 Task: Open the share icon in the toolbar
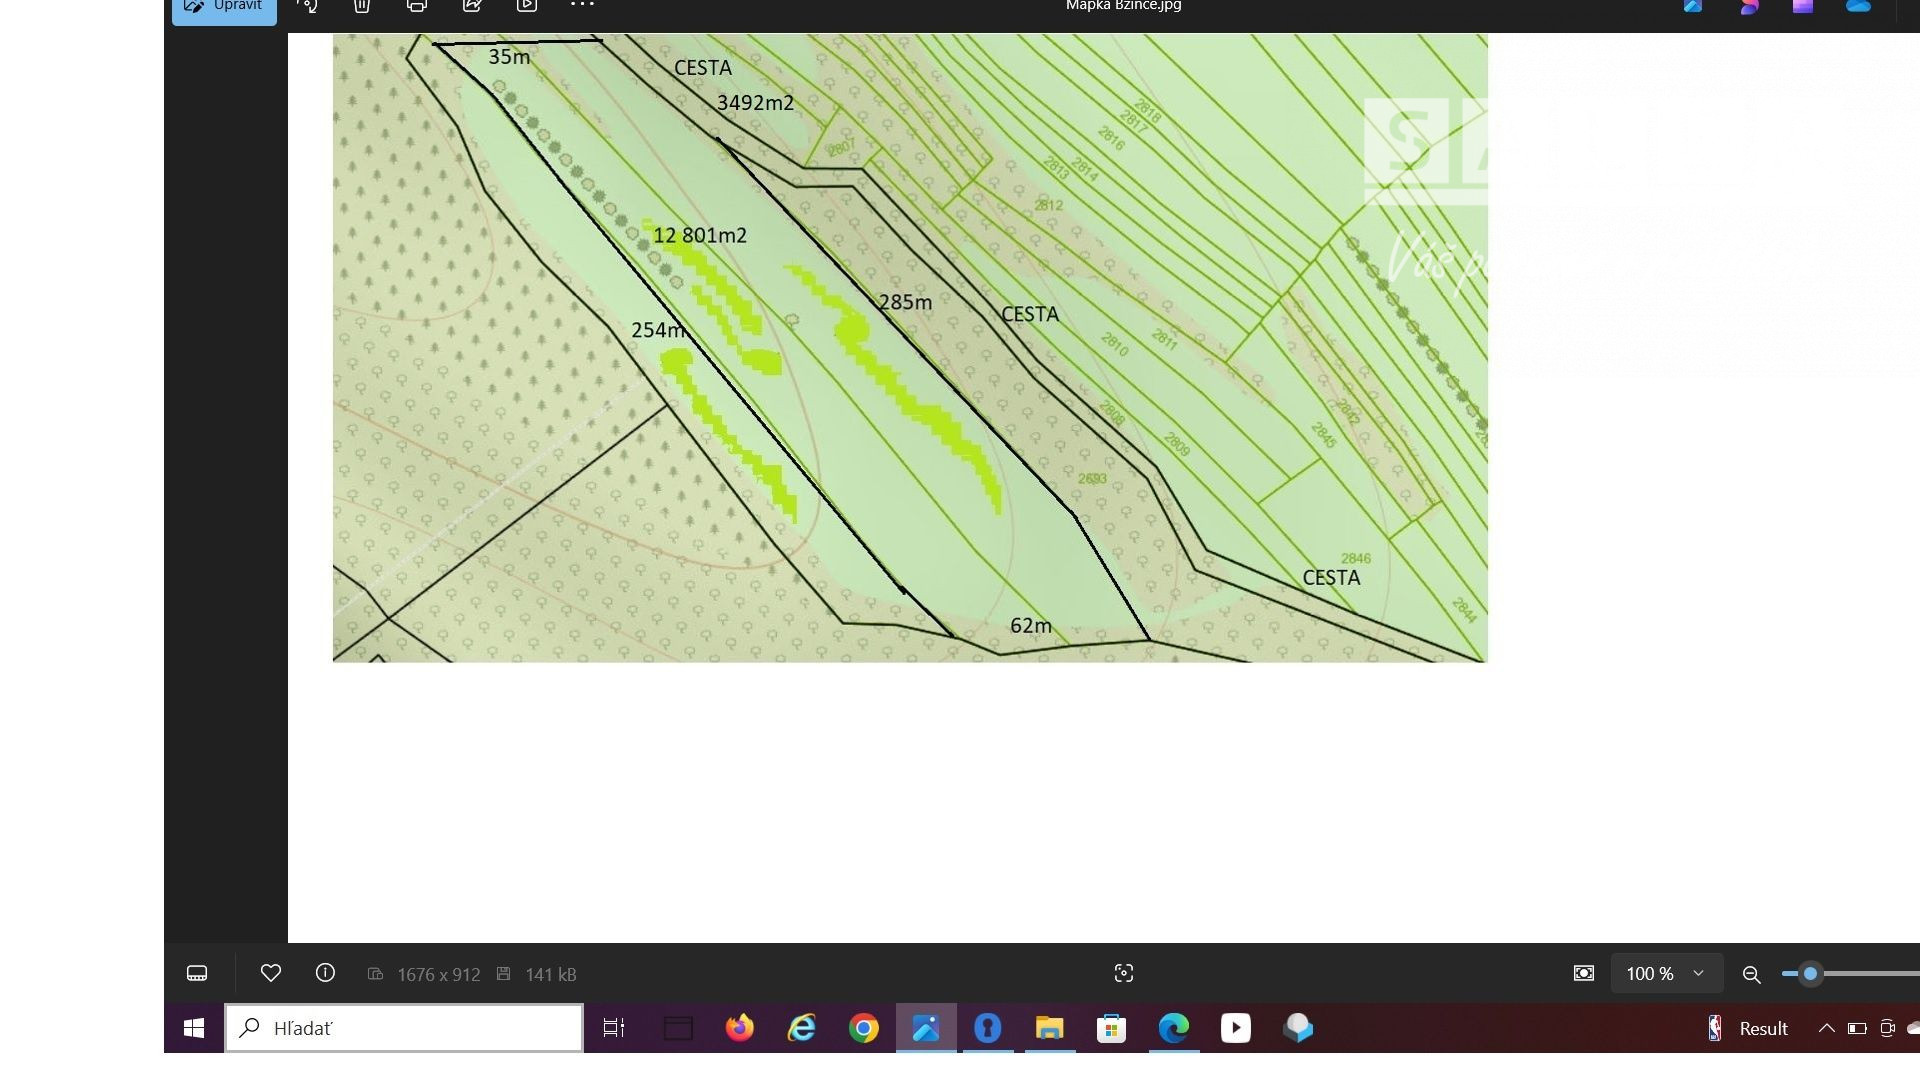(472, 6)
